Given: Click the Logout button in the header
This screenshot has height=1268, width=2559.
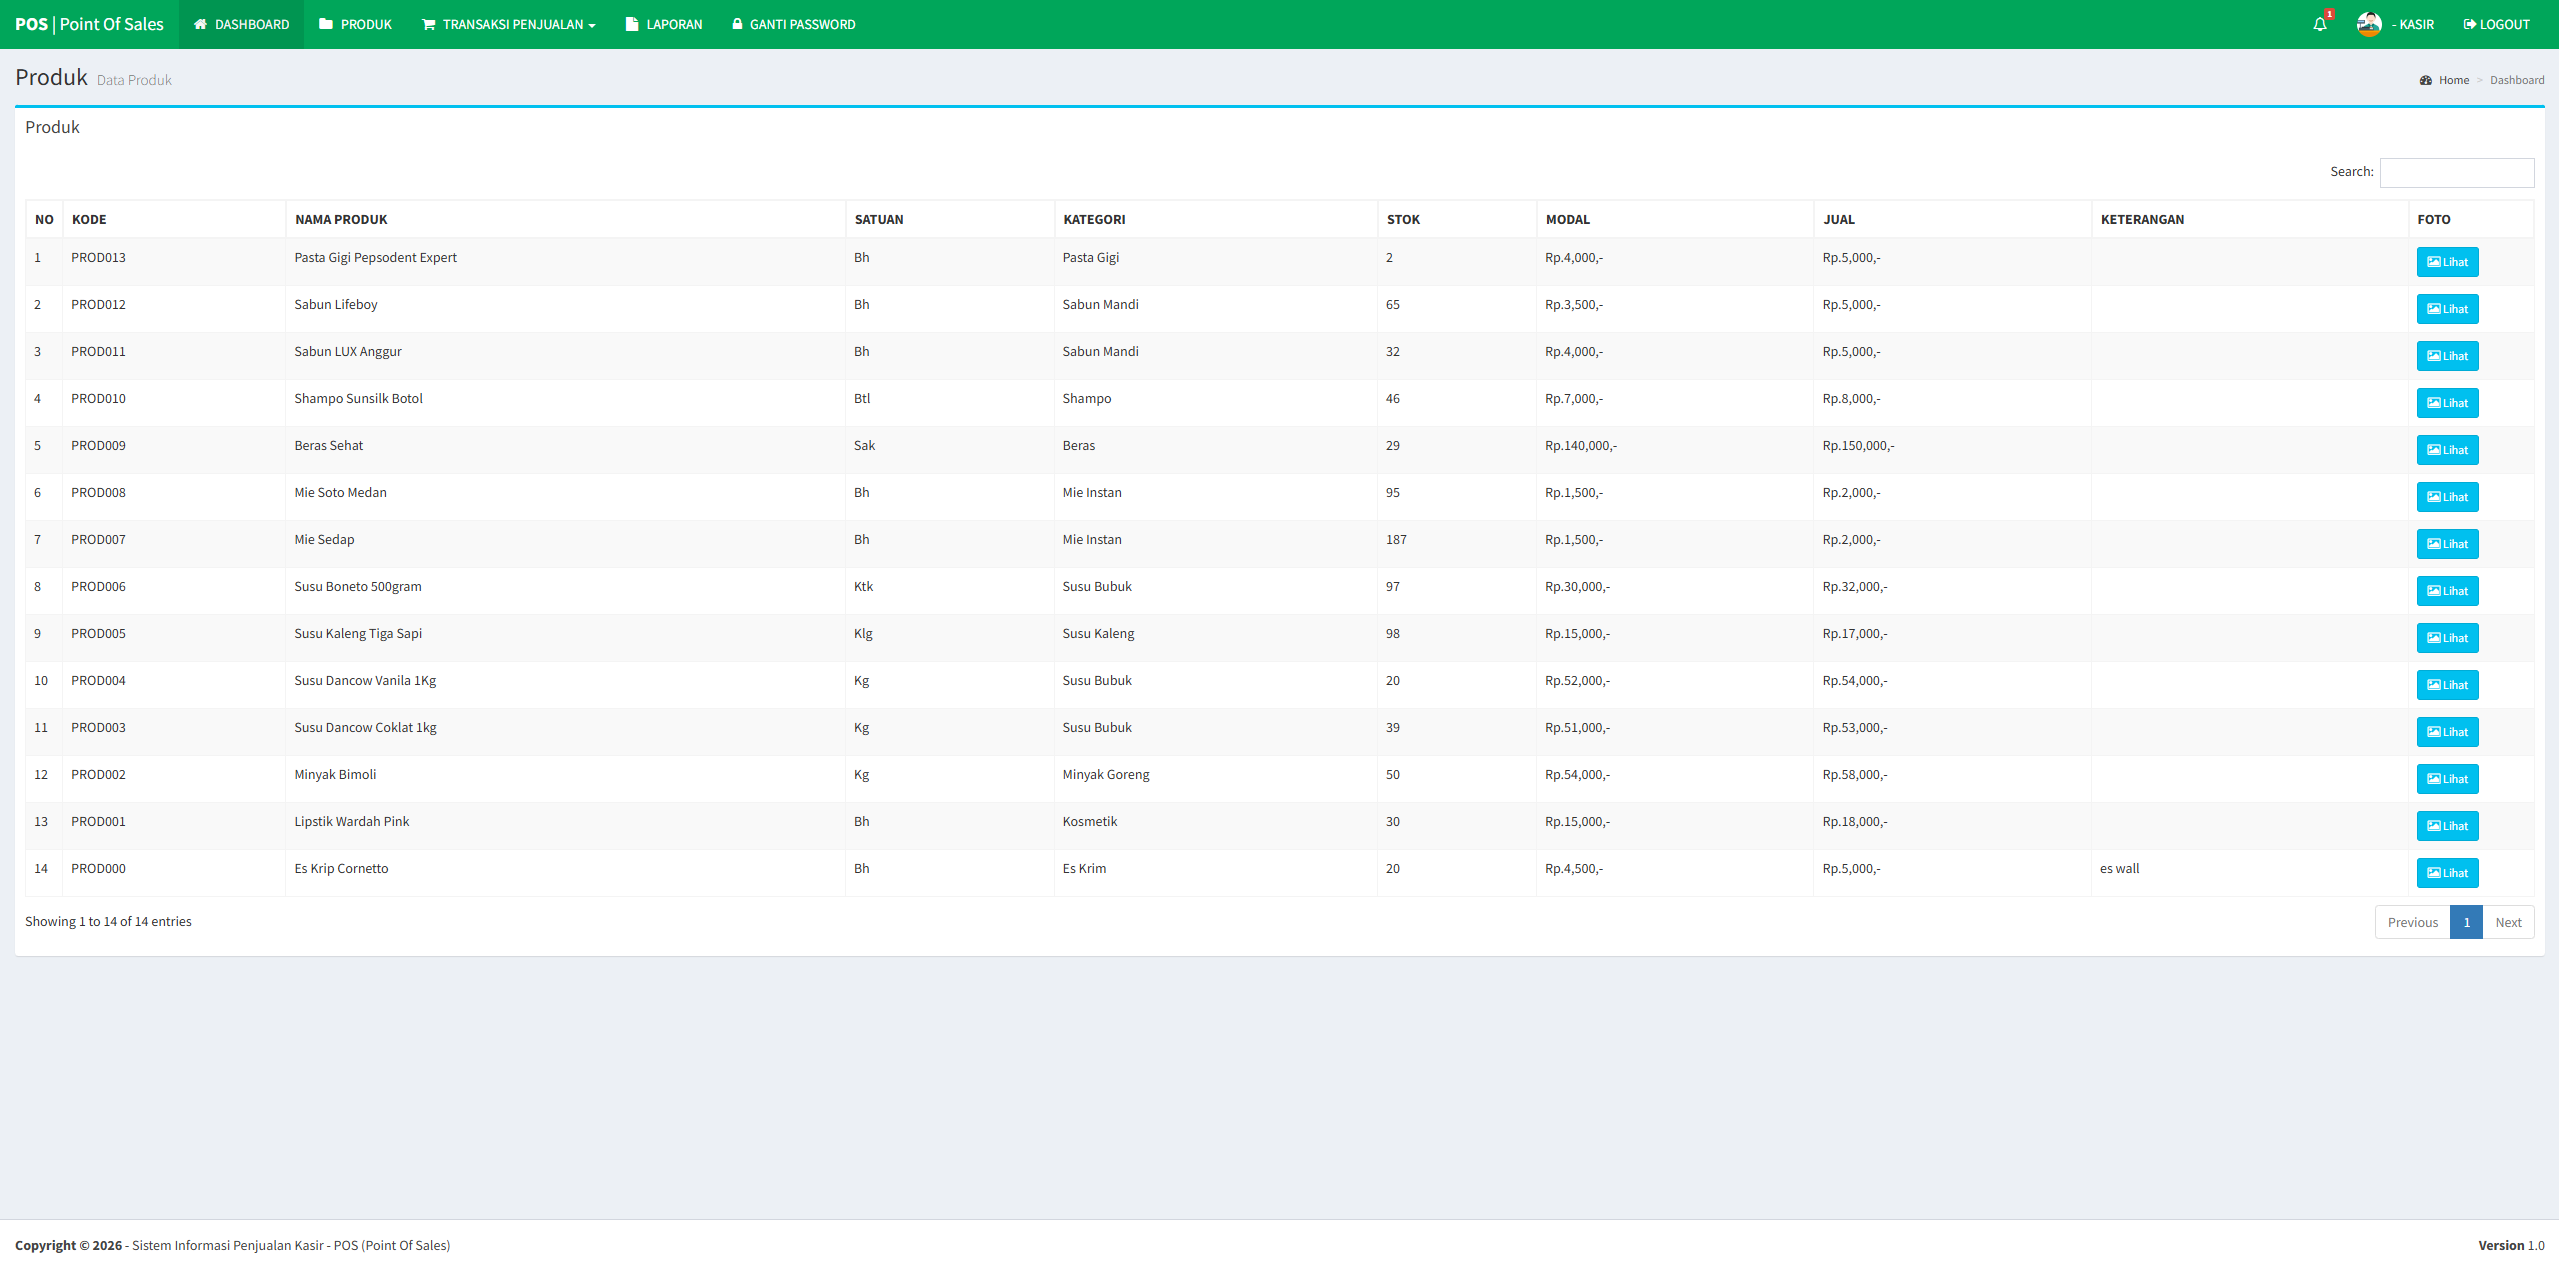Looking at the screenshot, I should tap(2496, 25).
